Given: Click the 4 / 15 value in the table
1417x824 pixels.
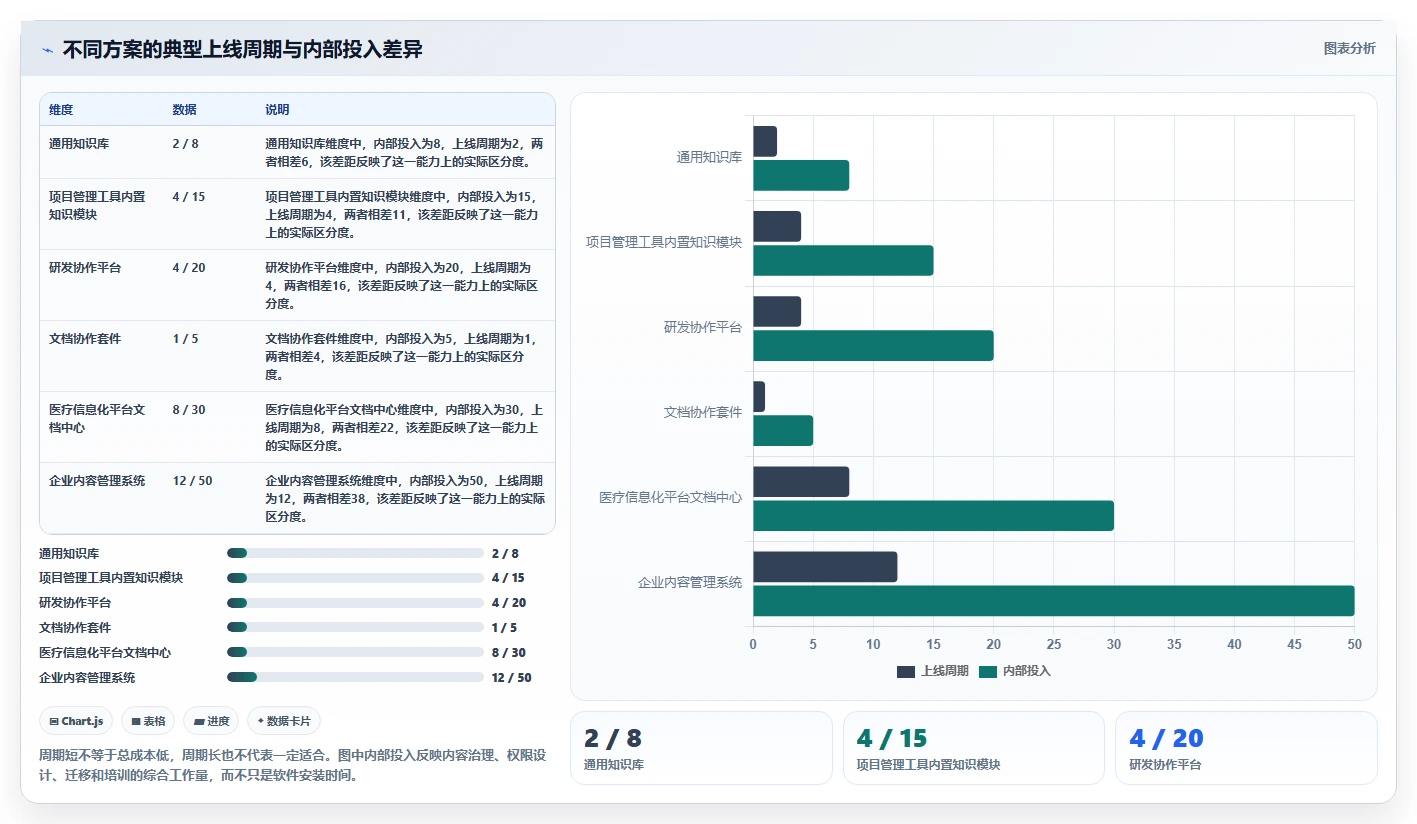Looking at the screenshot, I should pos(188,196).
